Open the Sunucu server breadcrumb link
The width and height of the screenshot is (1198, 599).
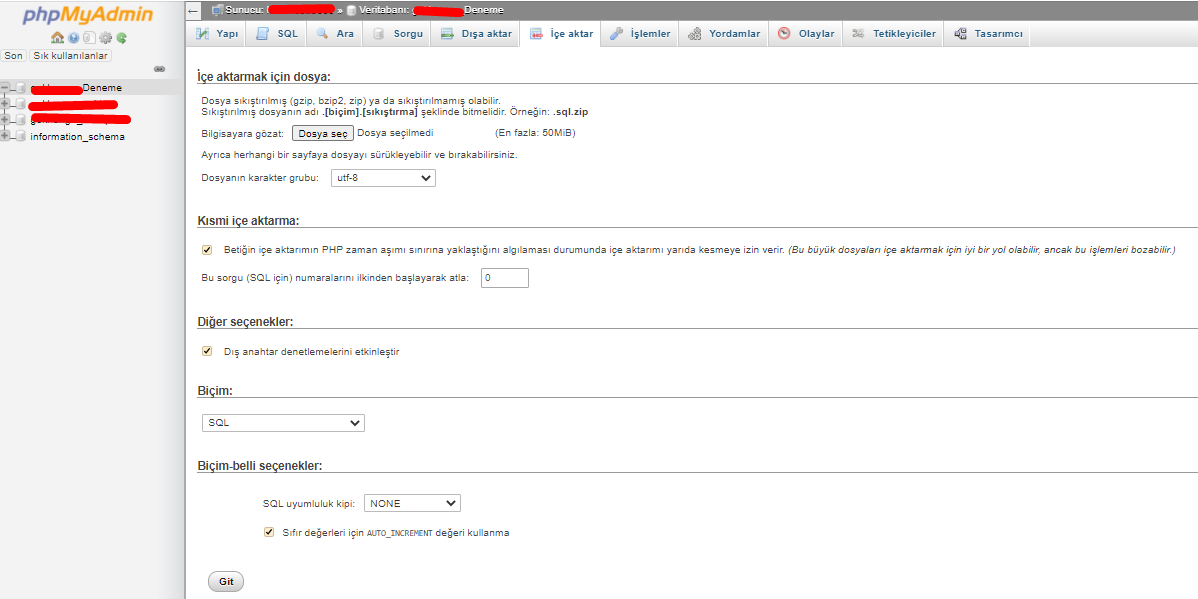[279, 10]
